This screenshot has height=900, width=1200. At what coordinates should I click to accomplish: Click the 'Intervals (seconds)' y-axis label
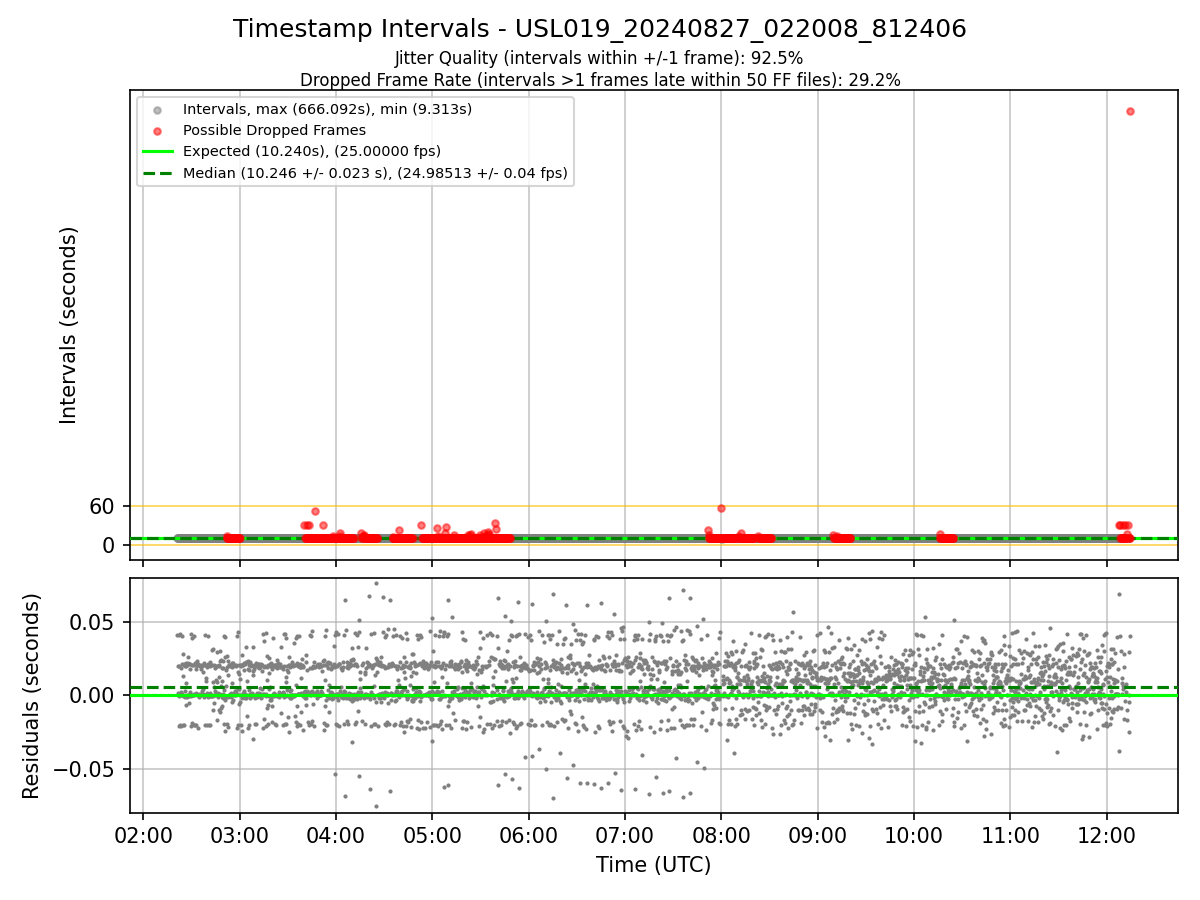(x=68, y=325)
